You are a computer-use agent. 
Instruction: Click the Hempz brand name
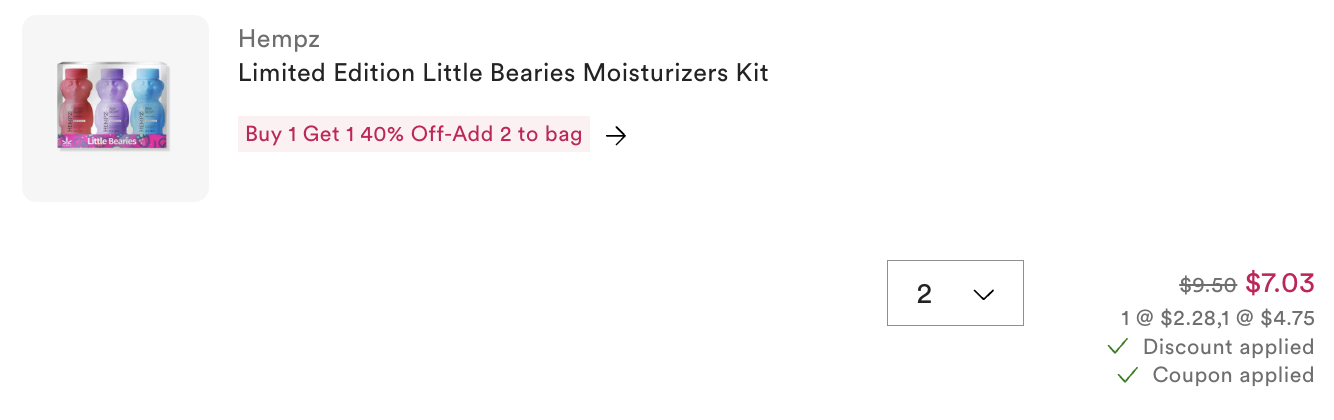[279, 40]
